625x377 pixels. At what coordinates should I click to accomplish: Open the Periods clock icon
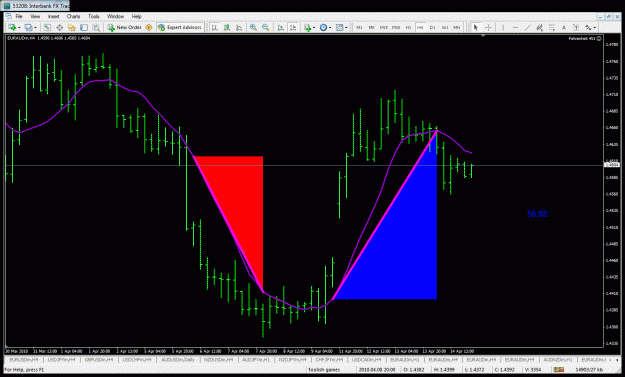(323, 27)
